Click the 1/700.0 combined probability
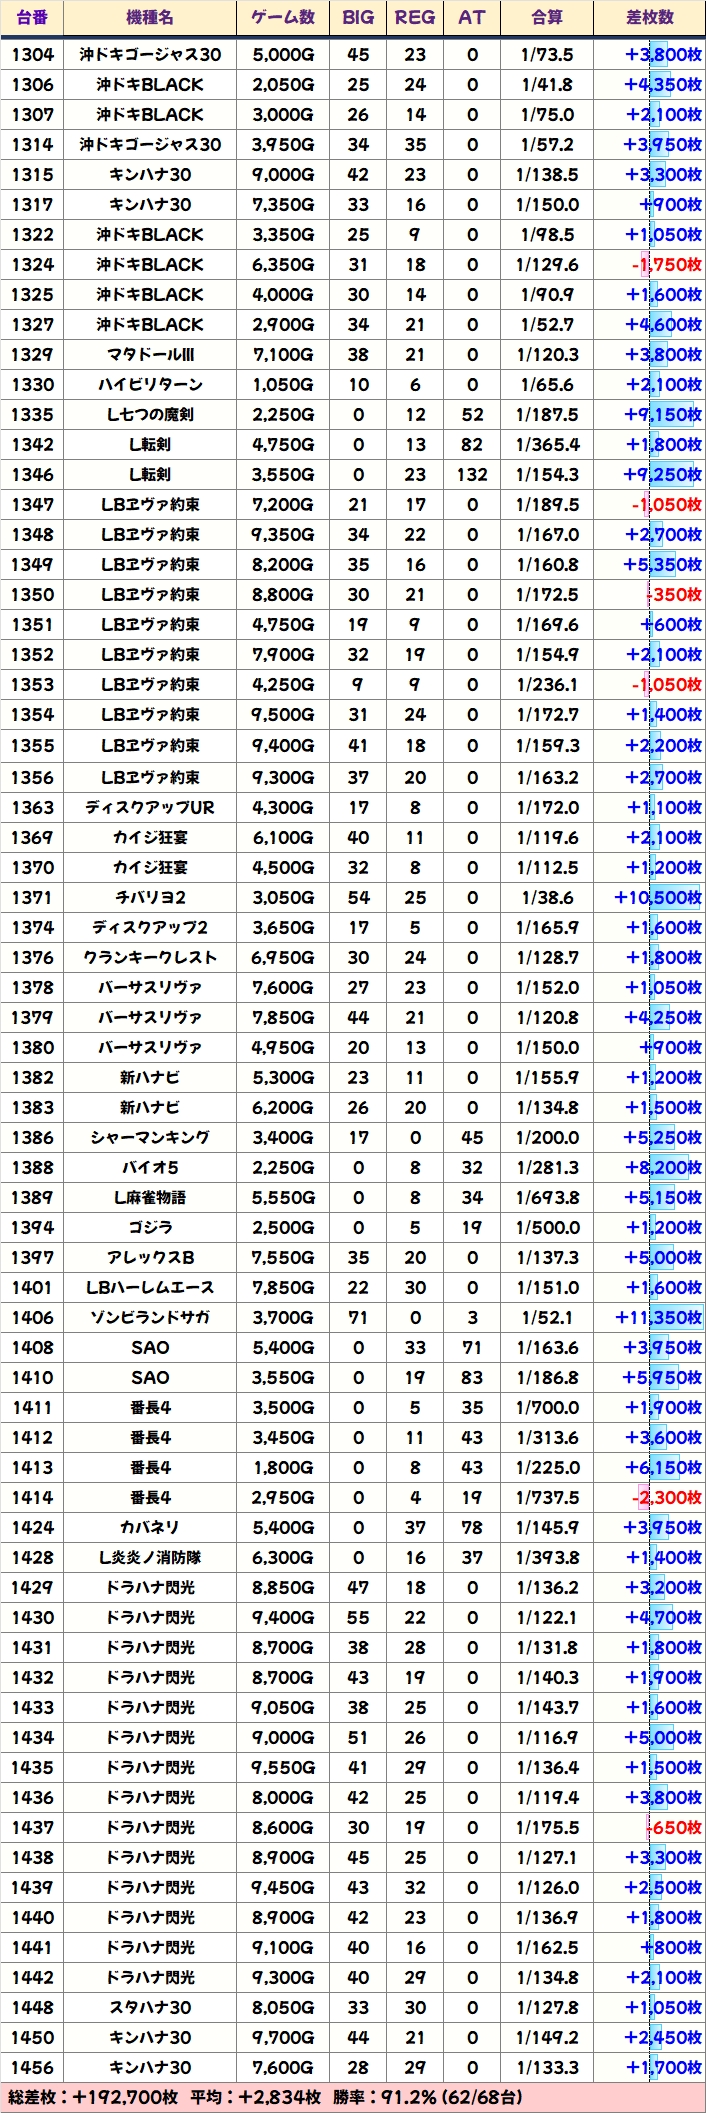 click(547, 1407)
